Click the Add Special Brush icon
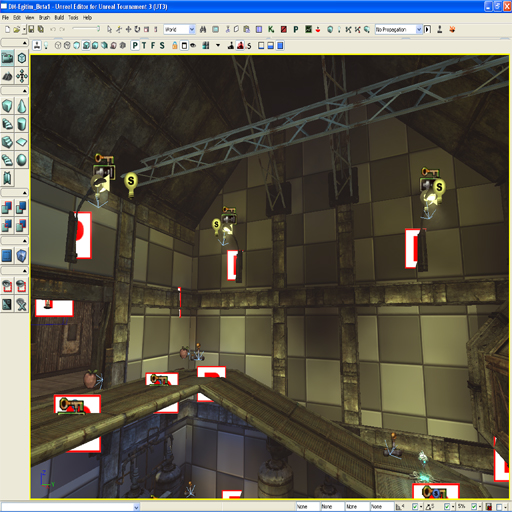This screenshot has height=512, width=512. coord(7,256)
